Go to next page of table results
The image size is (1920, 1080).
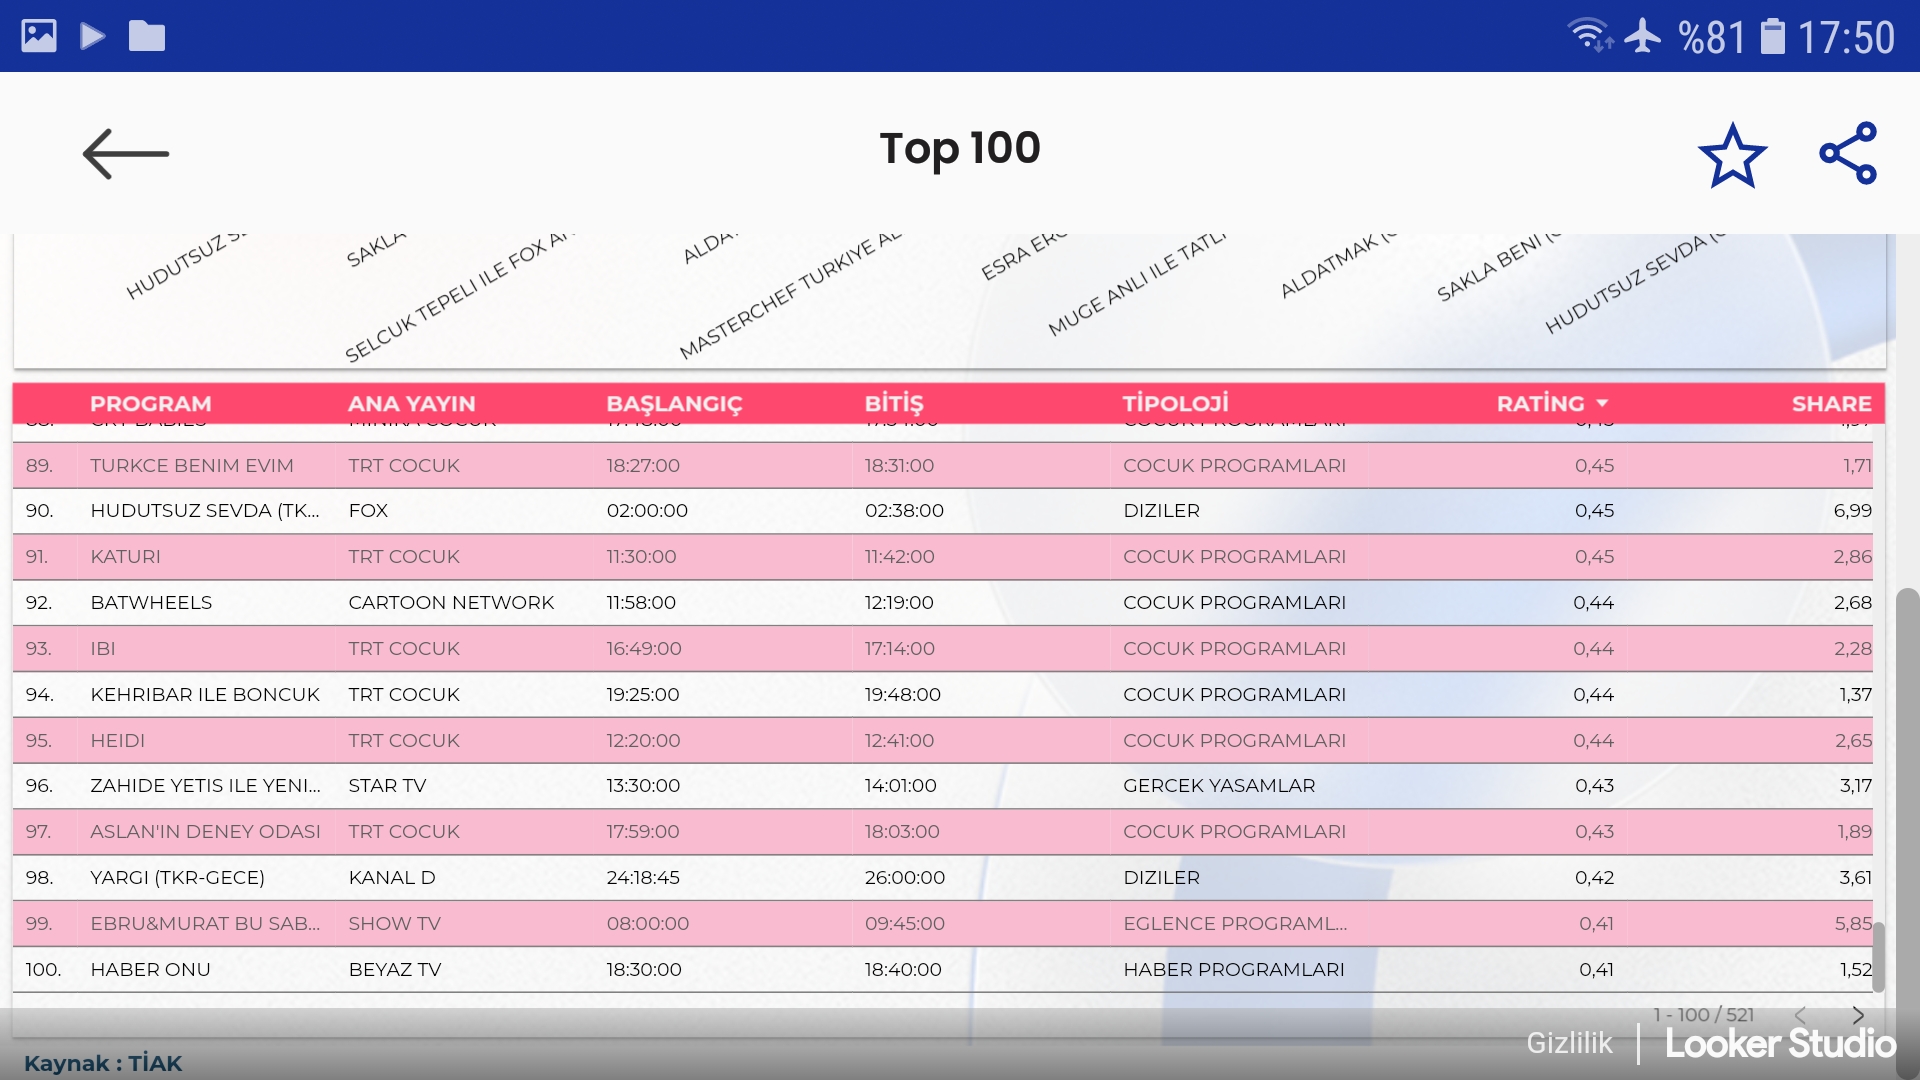pyautogui.click(x=1858, y=1014)
